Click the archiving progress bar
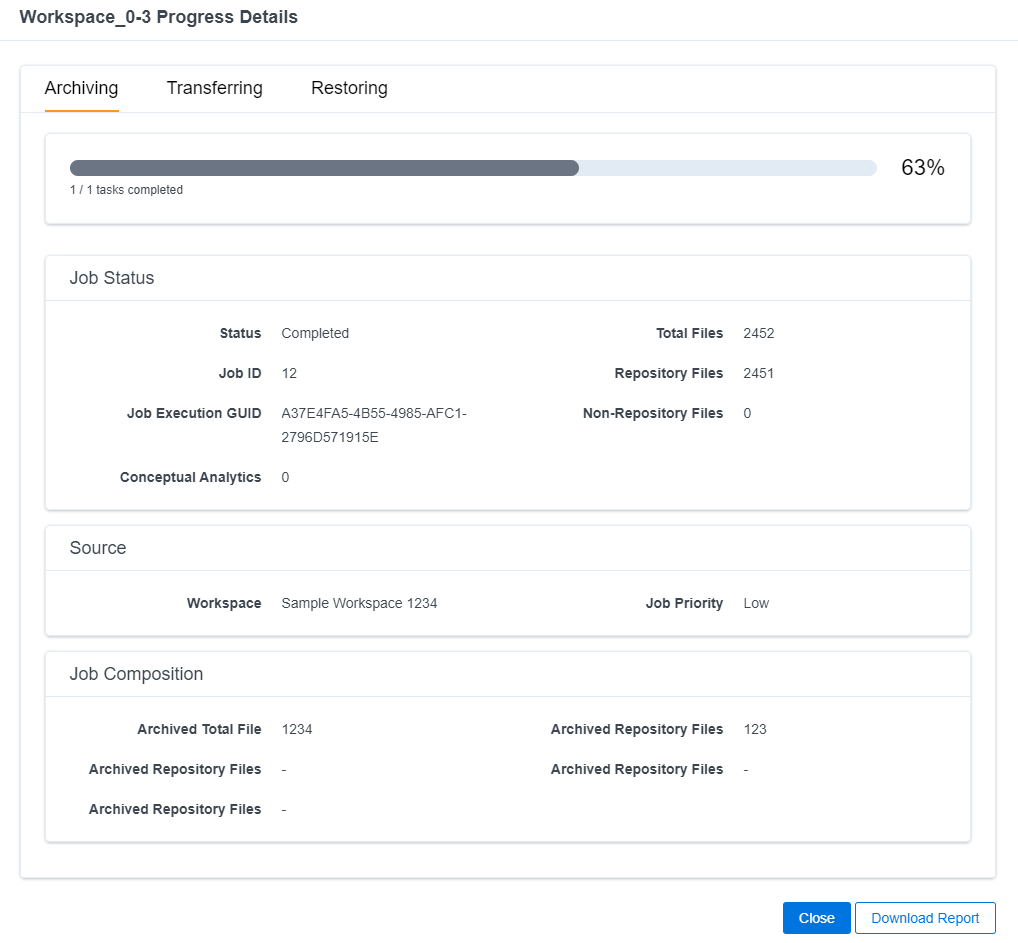The width and height of the screenshot is (1018, 943). pyautogui.click(x=473, y=168)
